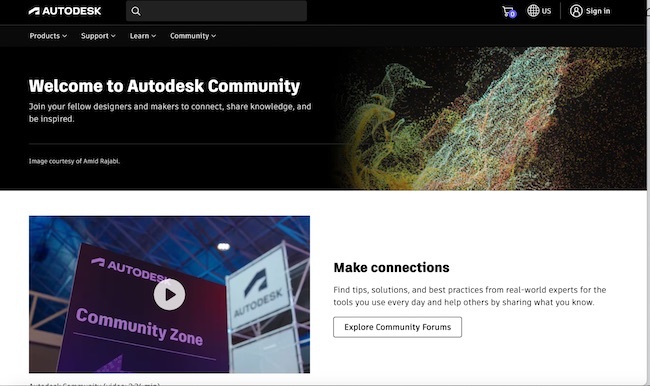650x386 pixels.
Task: Expand the Support menu
Action: pyautogui.click(x=98, y=36)
